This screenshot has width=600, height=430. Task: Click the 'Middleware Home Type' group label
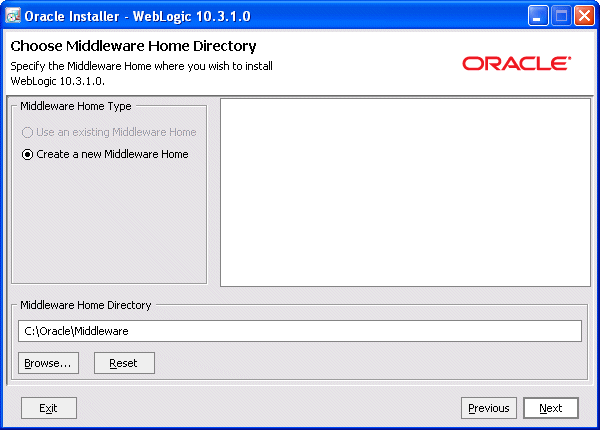[76, 106]
